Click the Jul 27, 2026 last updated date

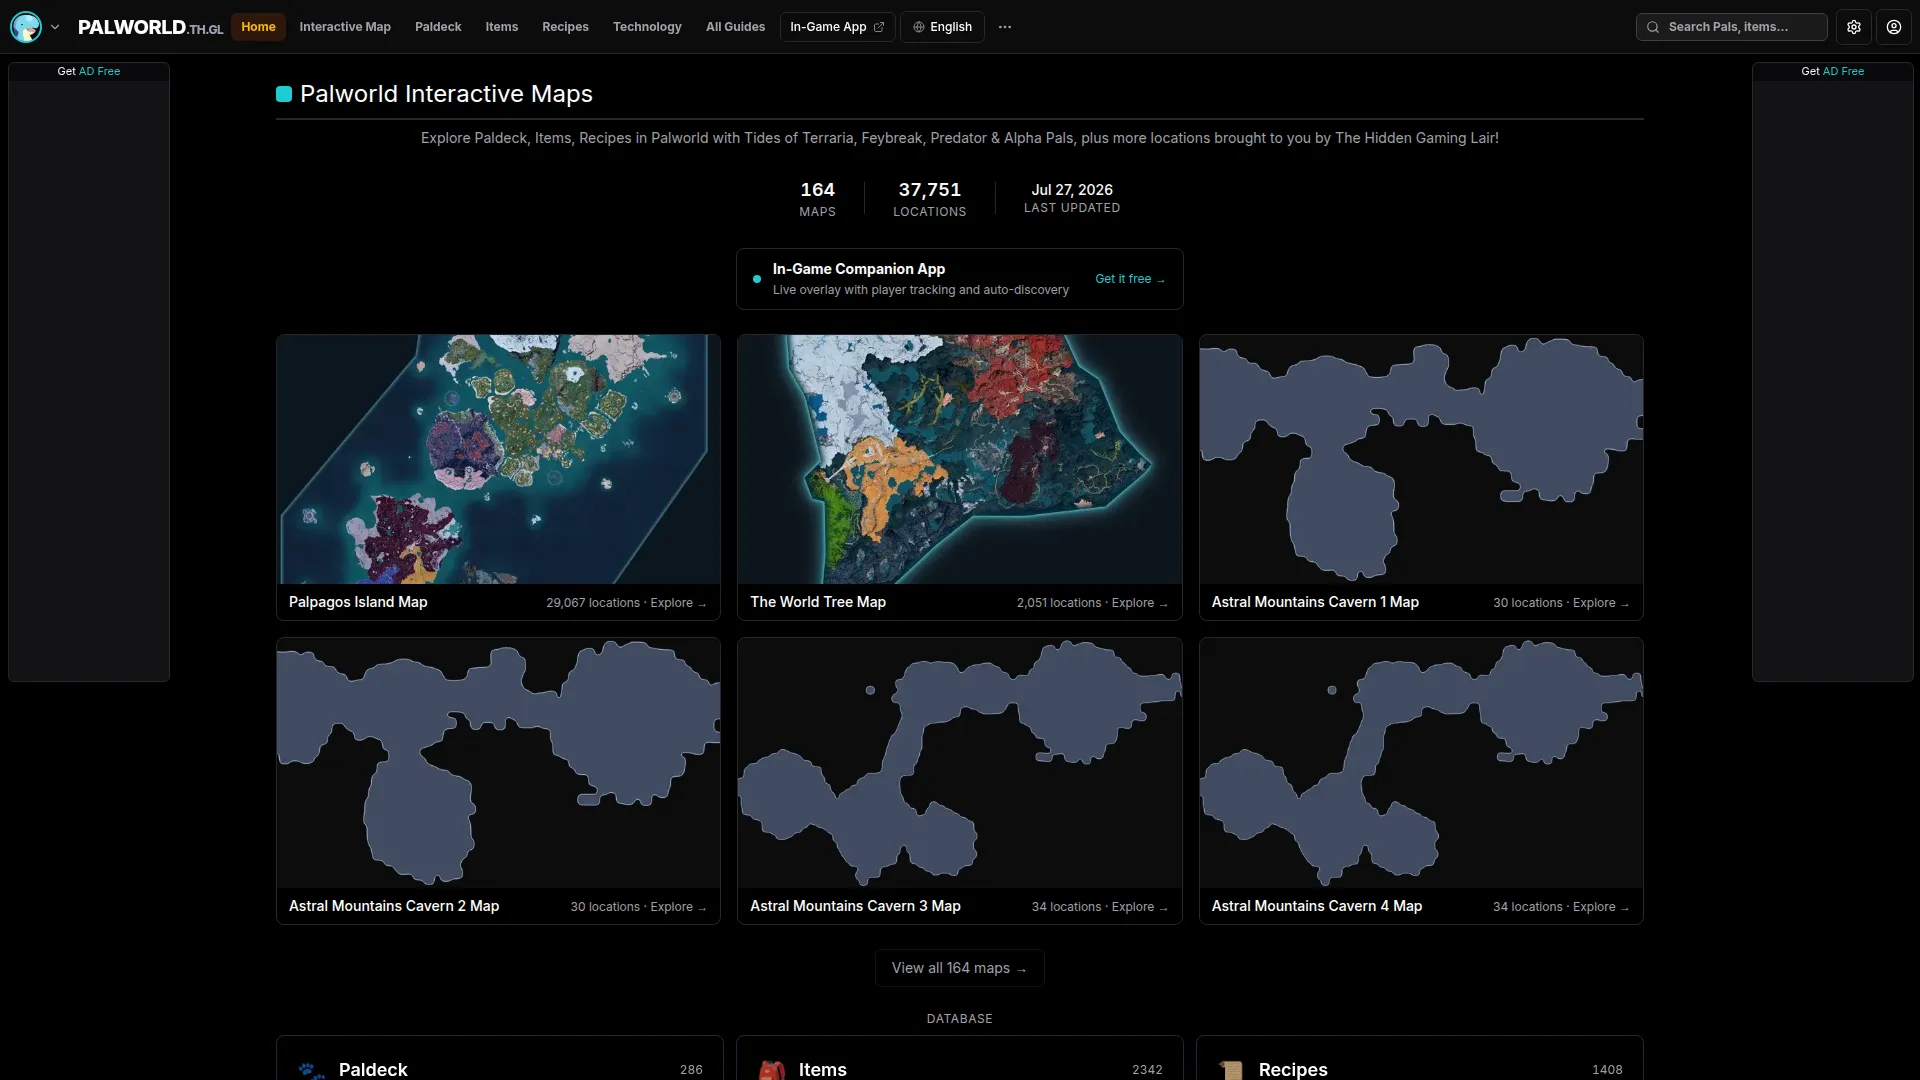point(1072,190)
